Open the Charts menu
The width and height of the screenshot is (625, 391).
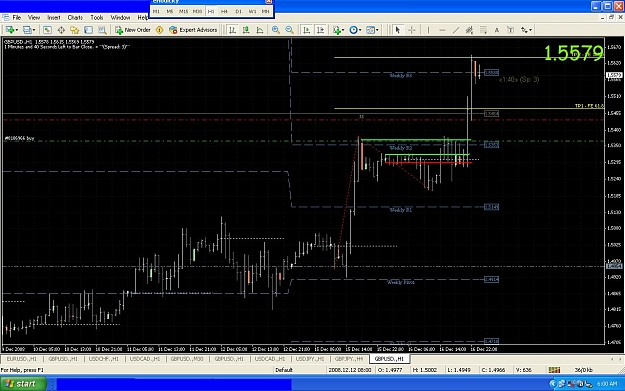[x=75, y=18]
